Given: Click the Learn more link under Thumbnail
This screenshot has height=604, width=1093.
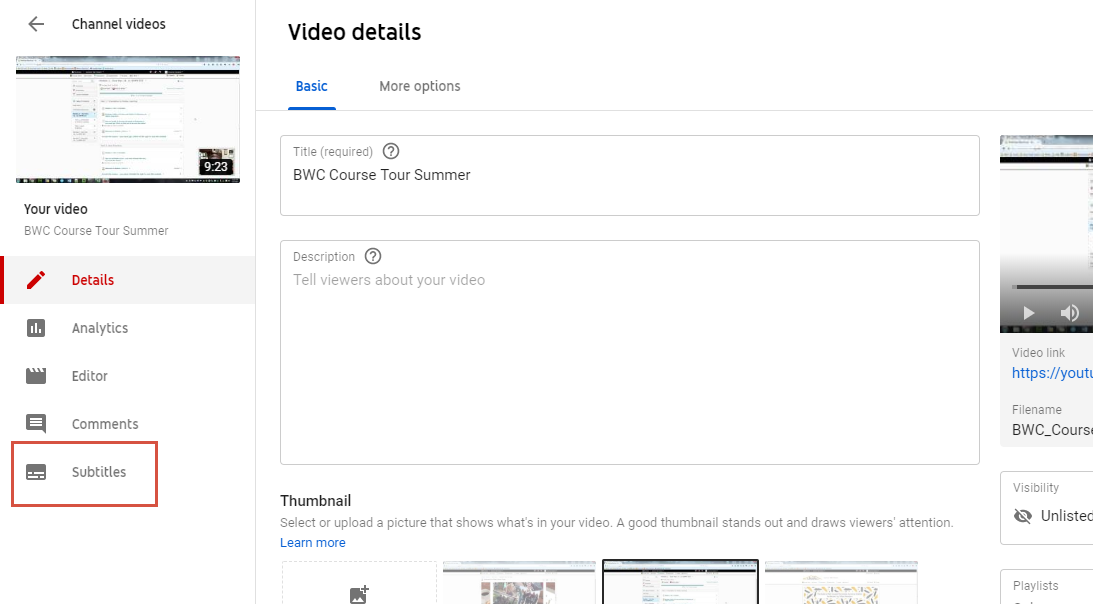Looking at the screenshot, I should (313, 543).
